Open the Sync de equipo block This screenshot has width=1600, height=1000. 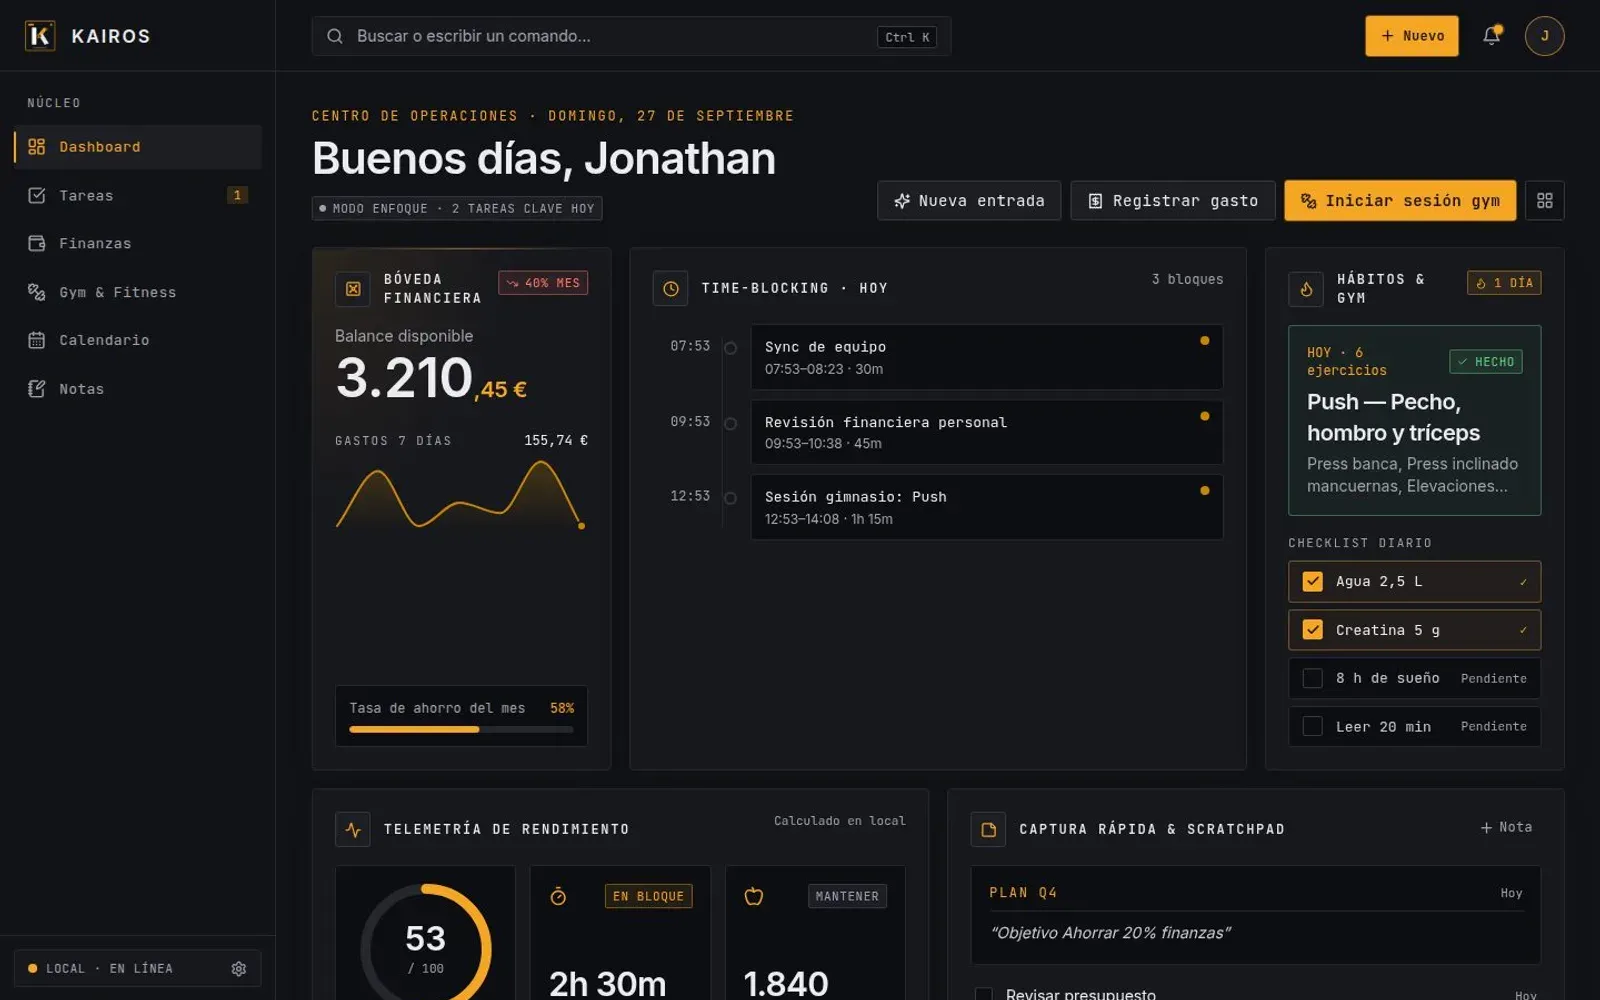pyautogui.click(x=987, y=357)
